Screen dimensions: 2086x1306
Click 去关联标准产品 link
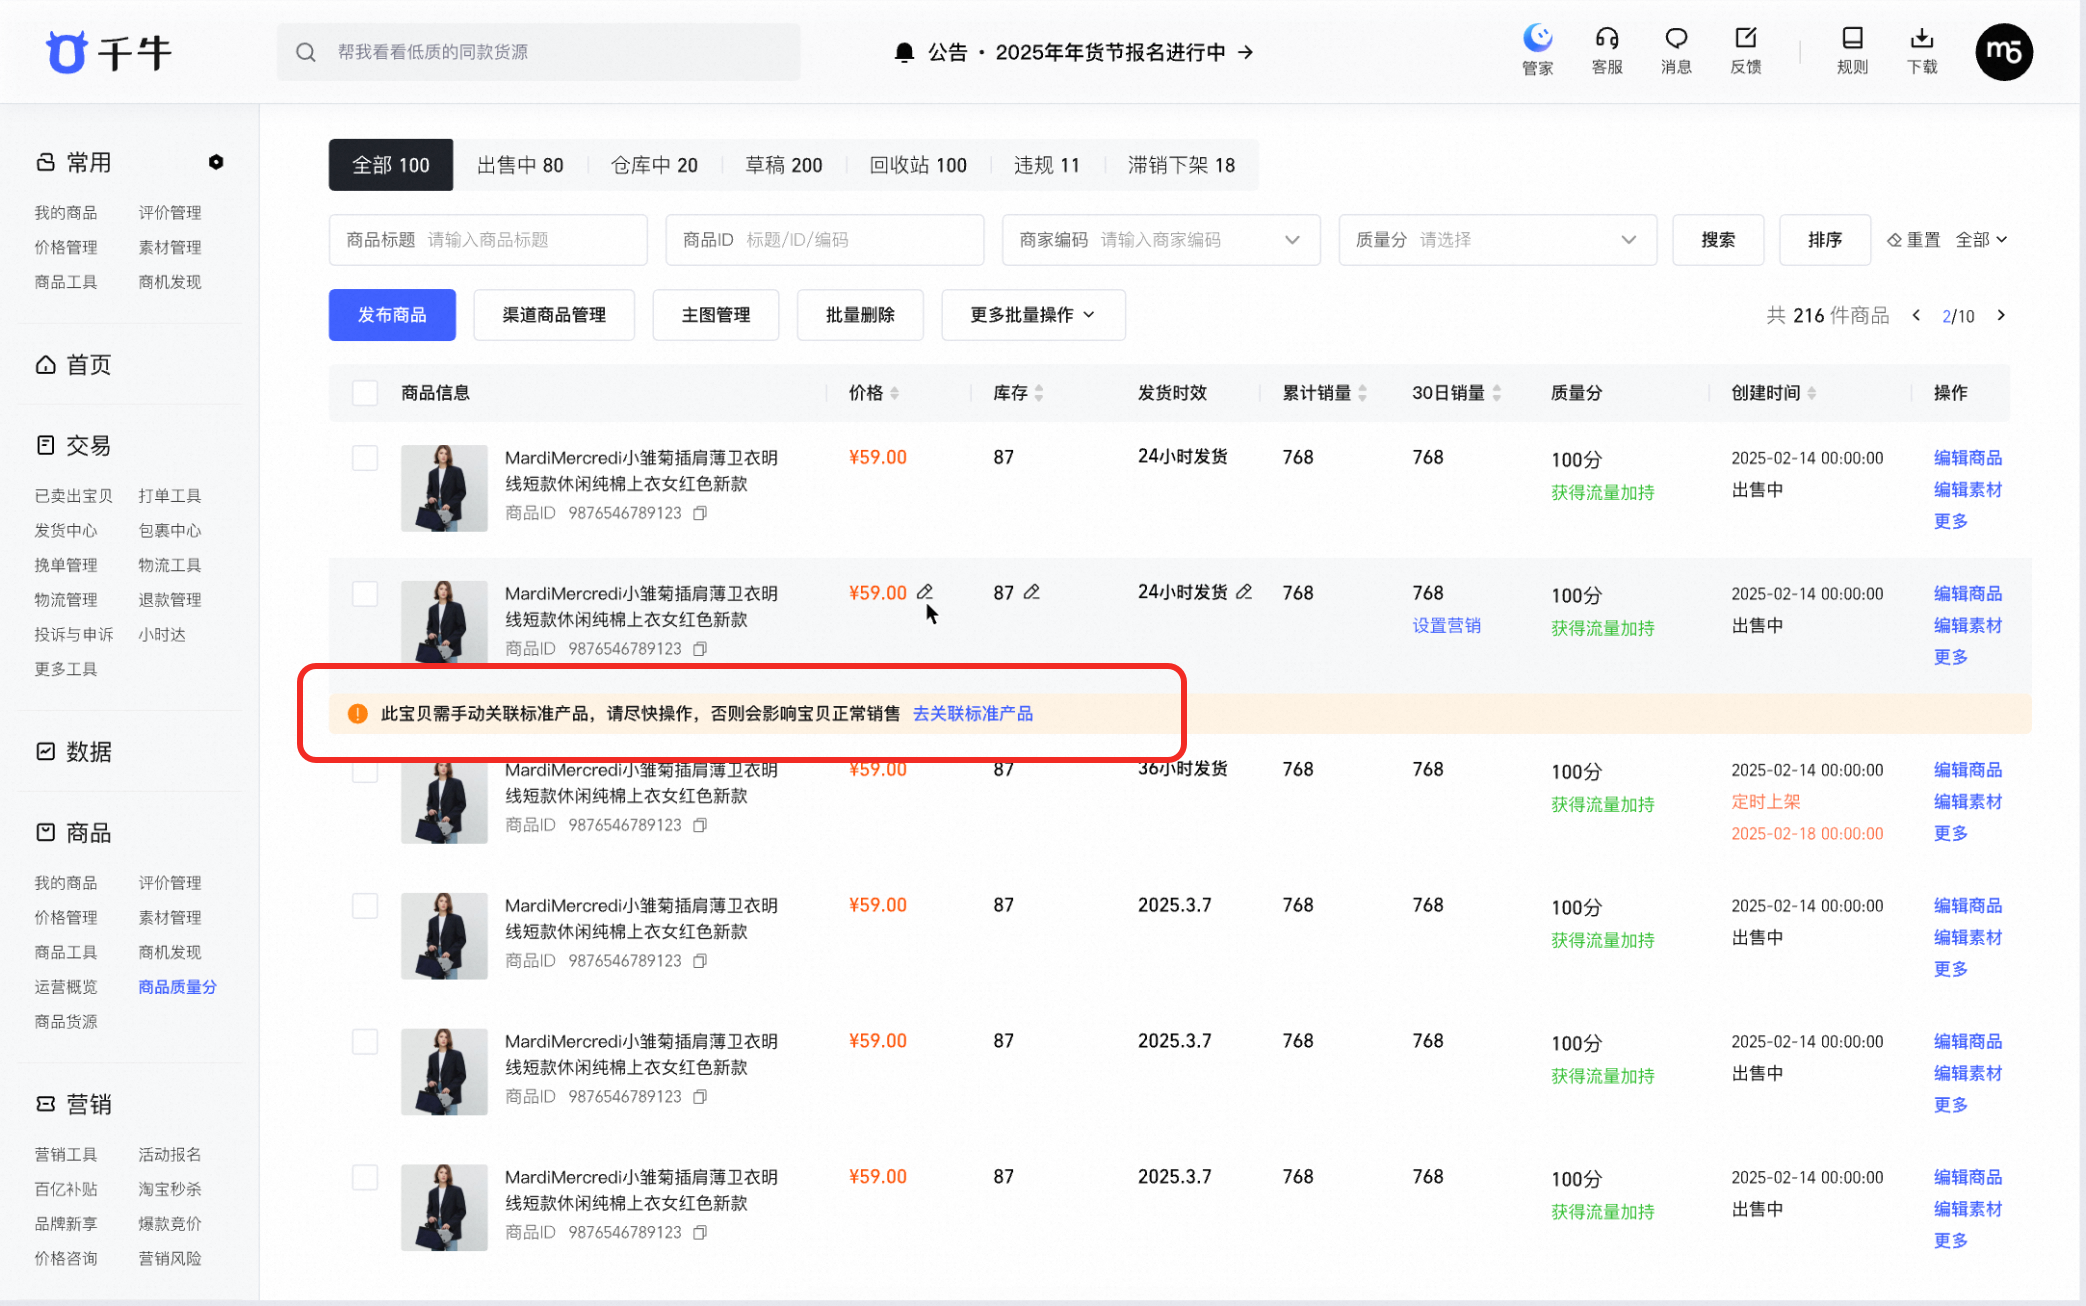973,713
